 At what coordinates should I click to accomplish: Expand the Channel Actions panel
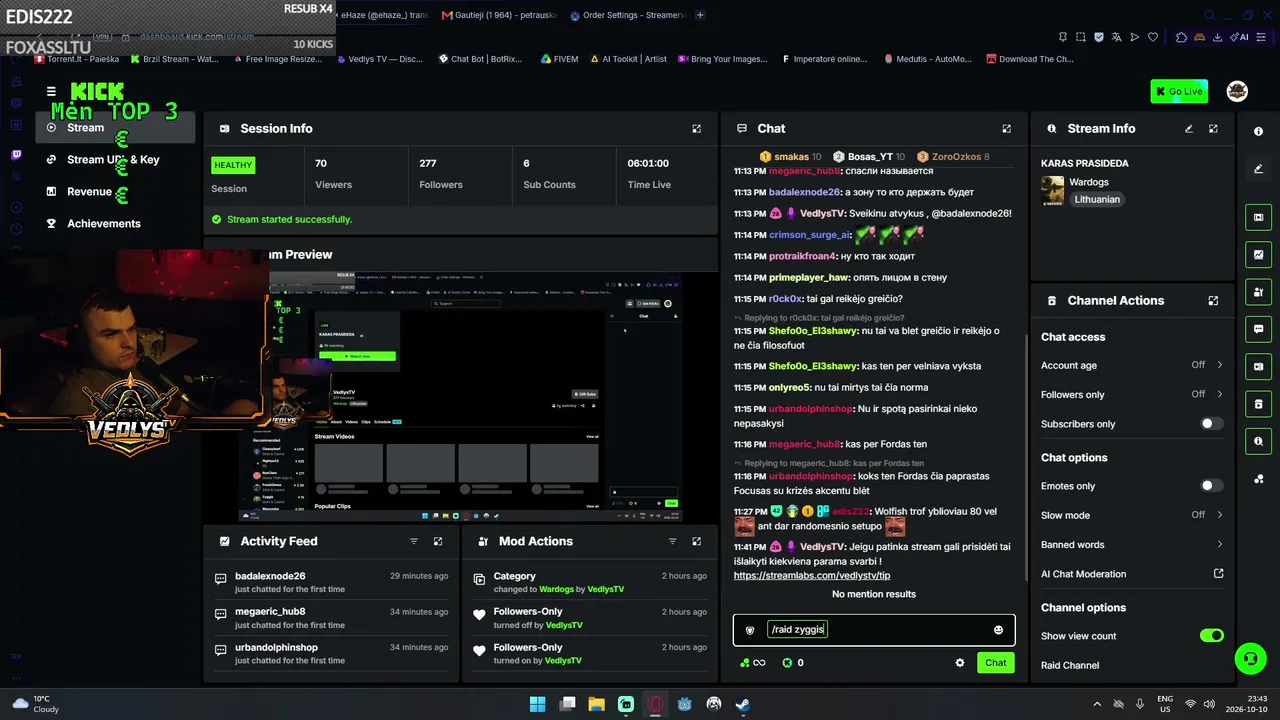(x=1213, y=301)
